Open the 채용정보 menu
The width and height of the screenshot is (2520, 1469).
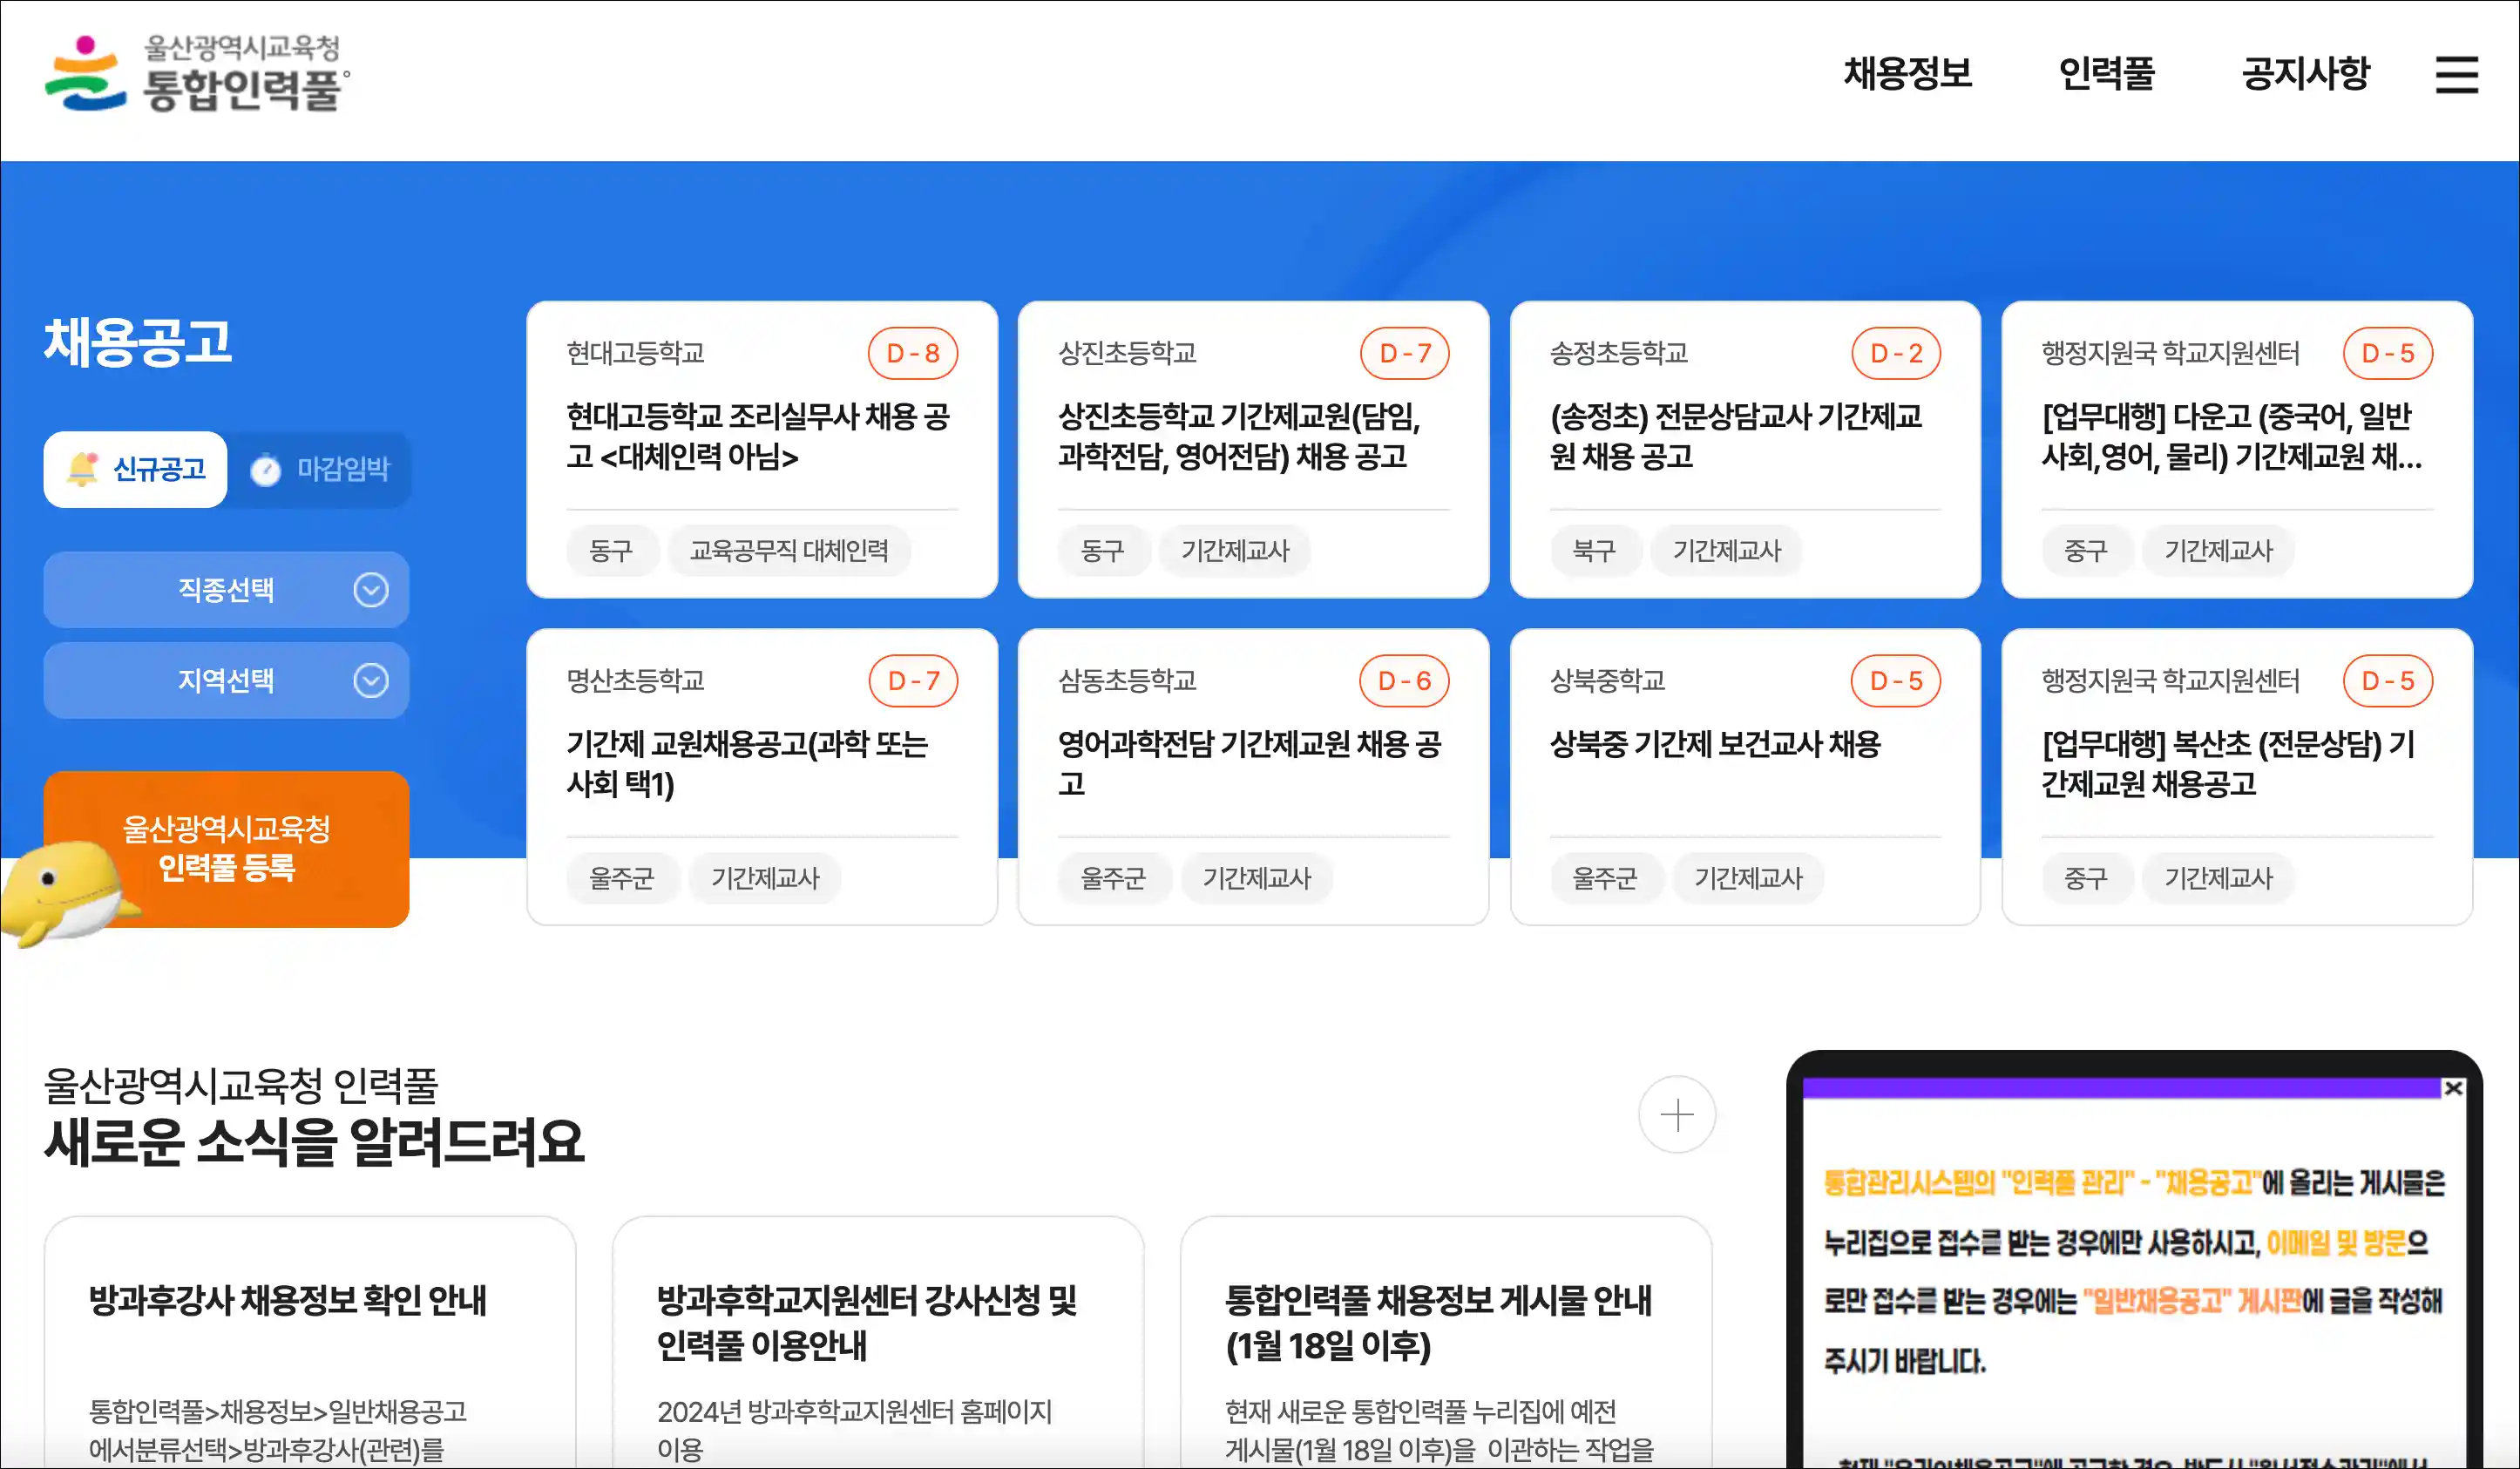pyautogui.click(x=1907, y=74)
